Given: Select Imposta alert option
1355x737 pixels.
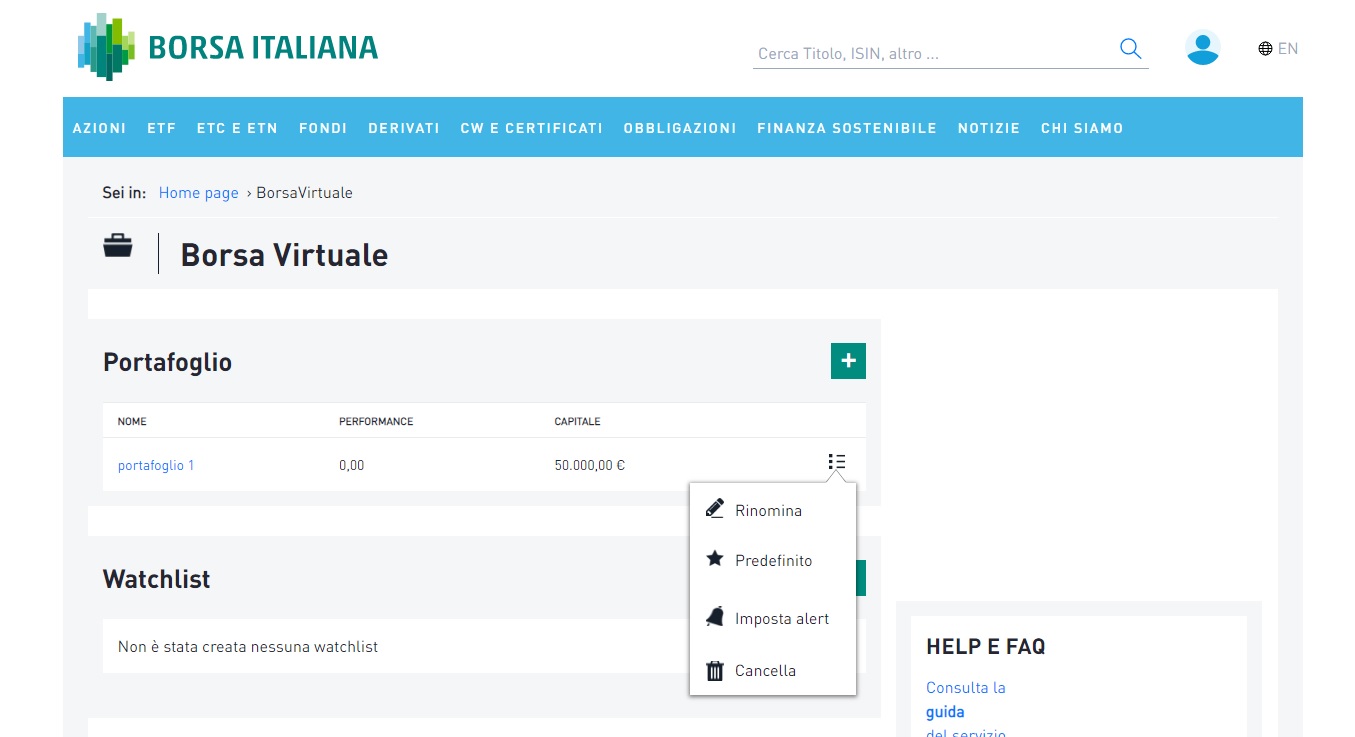Looking at the screenshot, I should (781, 619).
